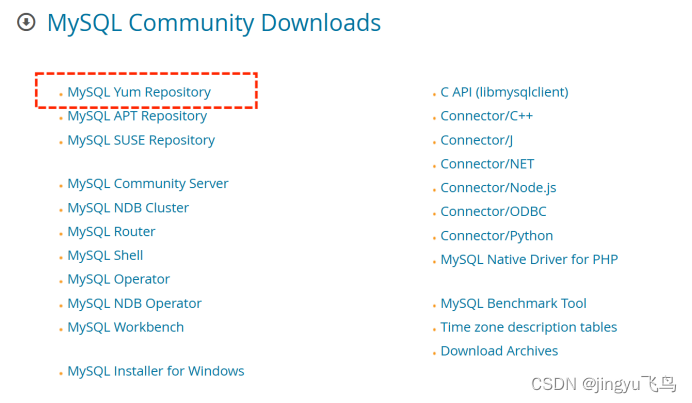This screenshot has height=403, width=692.
Task: Open the Connector/J link
Action: [x=477, y=140]
